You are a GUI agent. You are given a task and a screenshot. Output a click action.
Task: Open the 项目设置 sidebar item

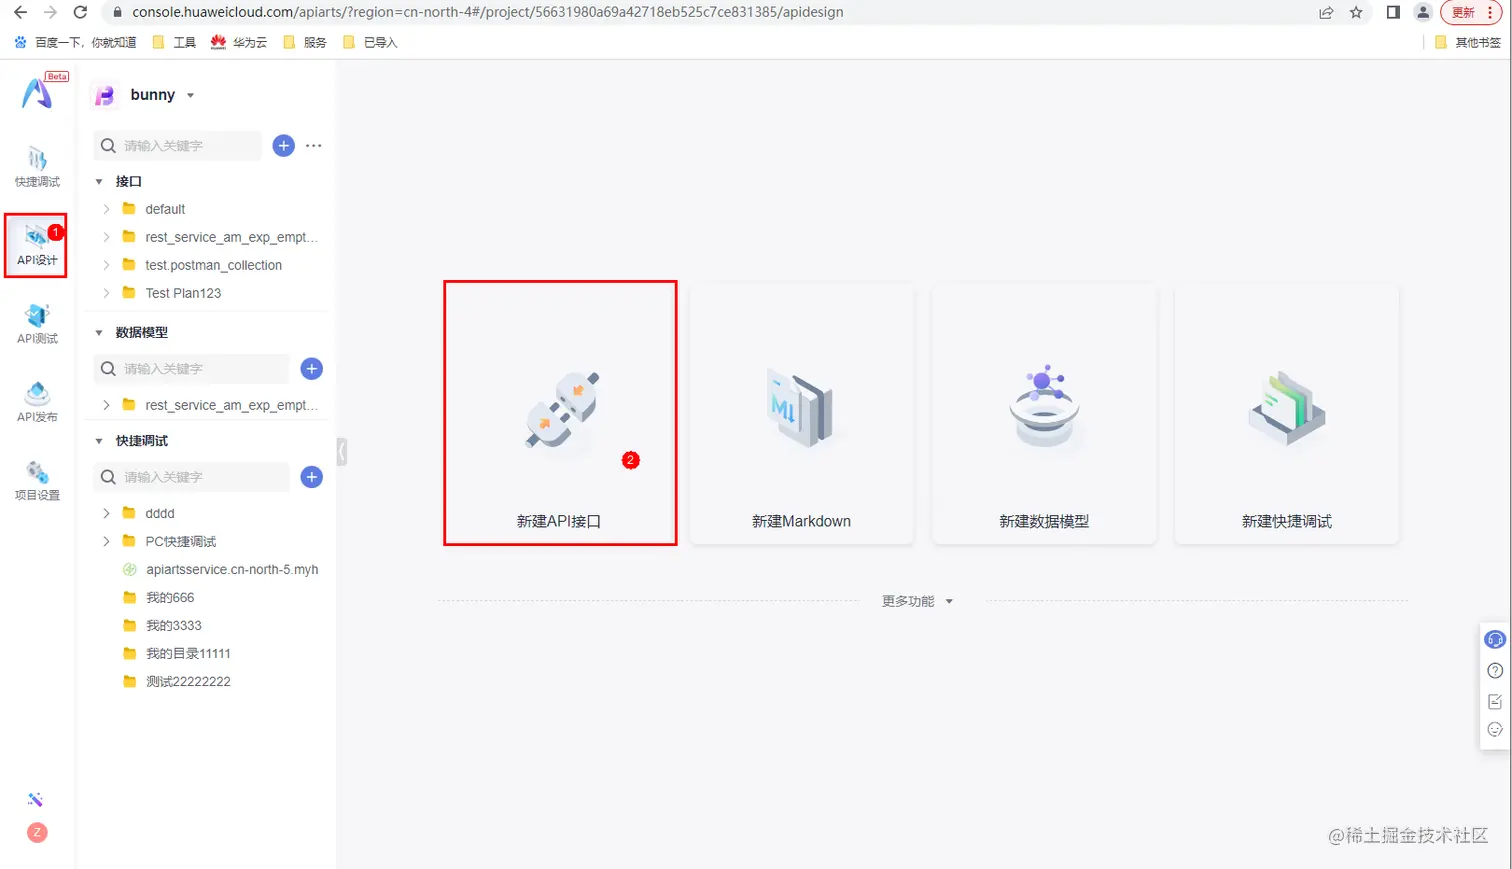click(x=37, y=480)
